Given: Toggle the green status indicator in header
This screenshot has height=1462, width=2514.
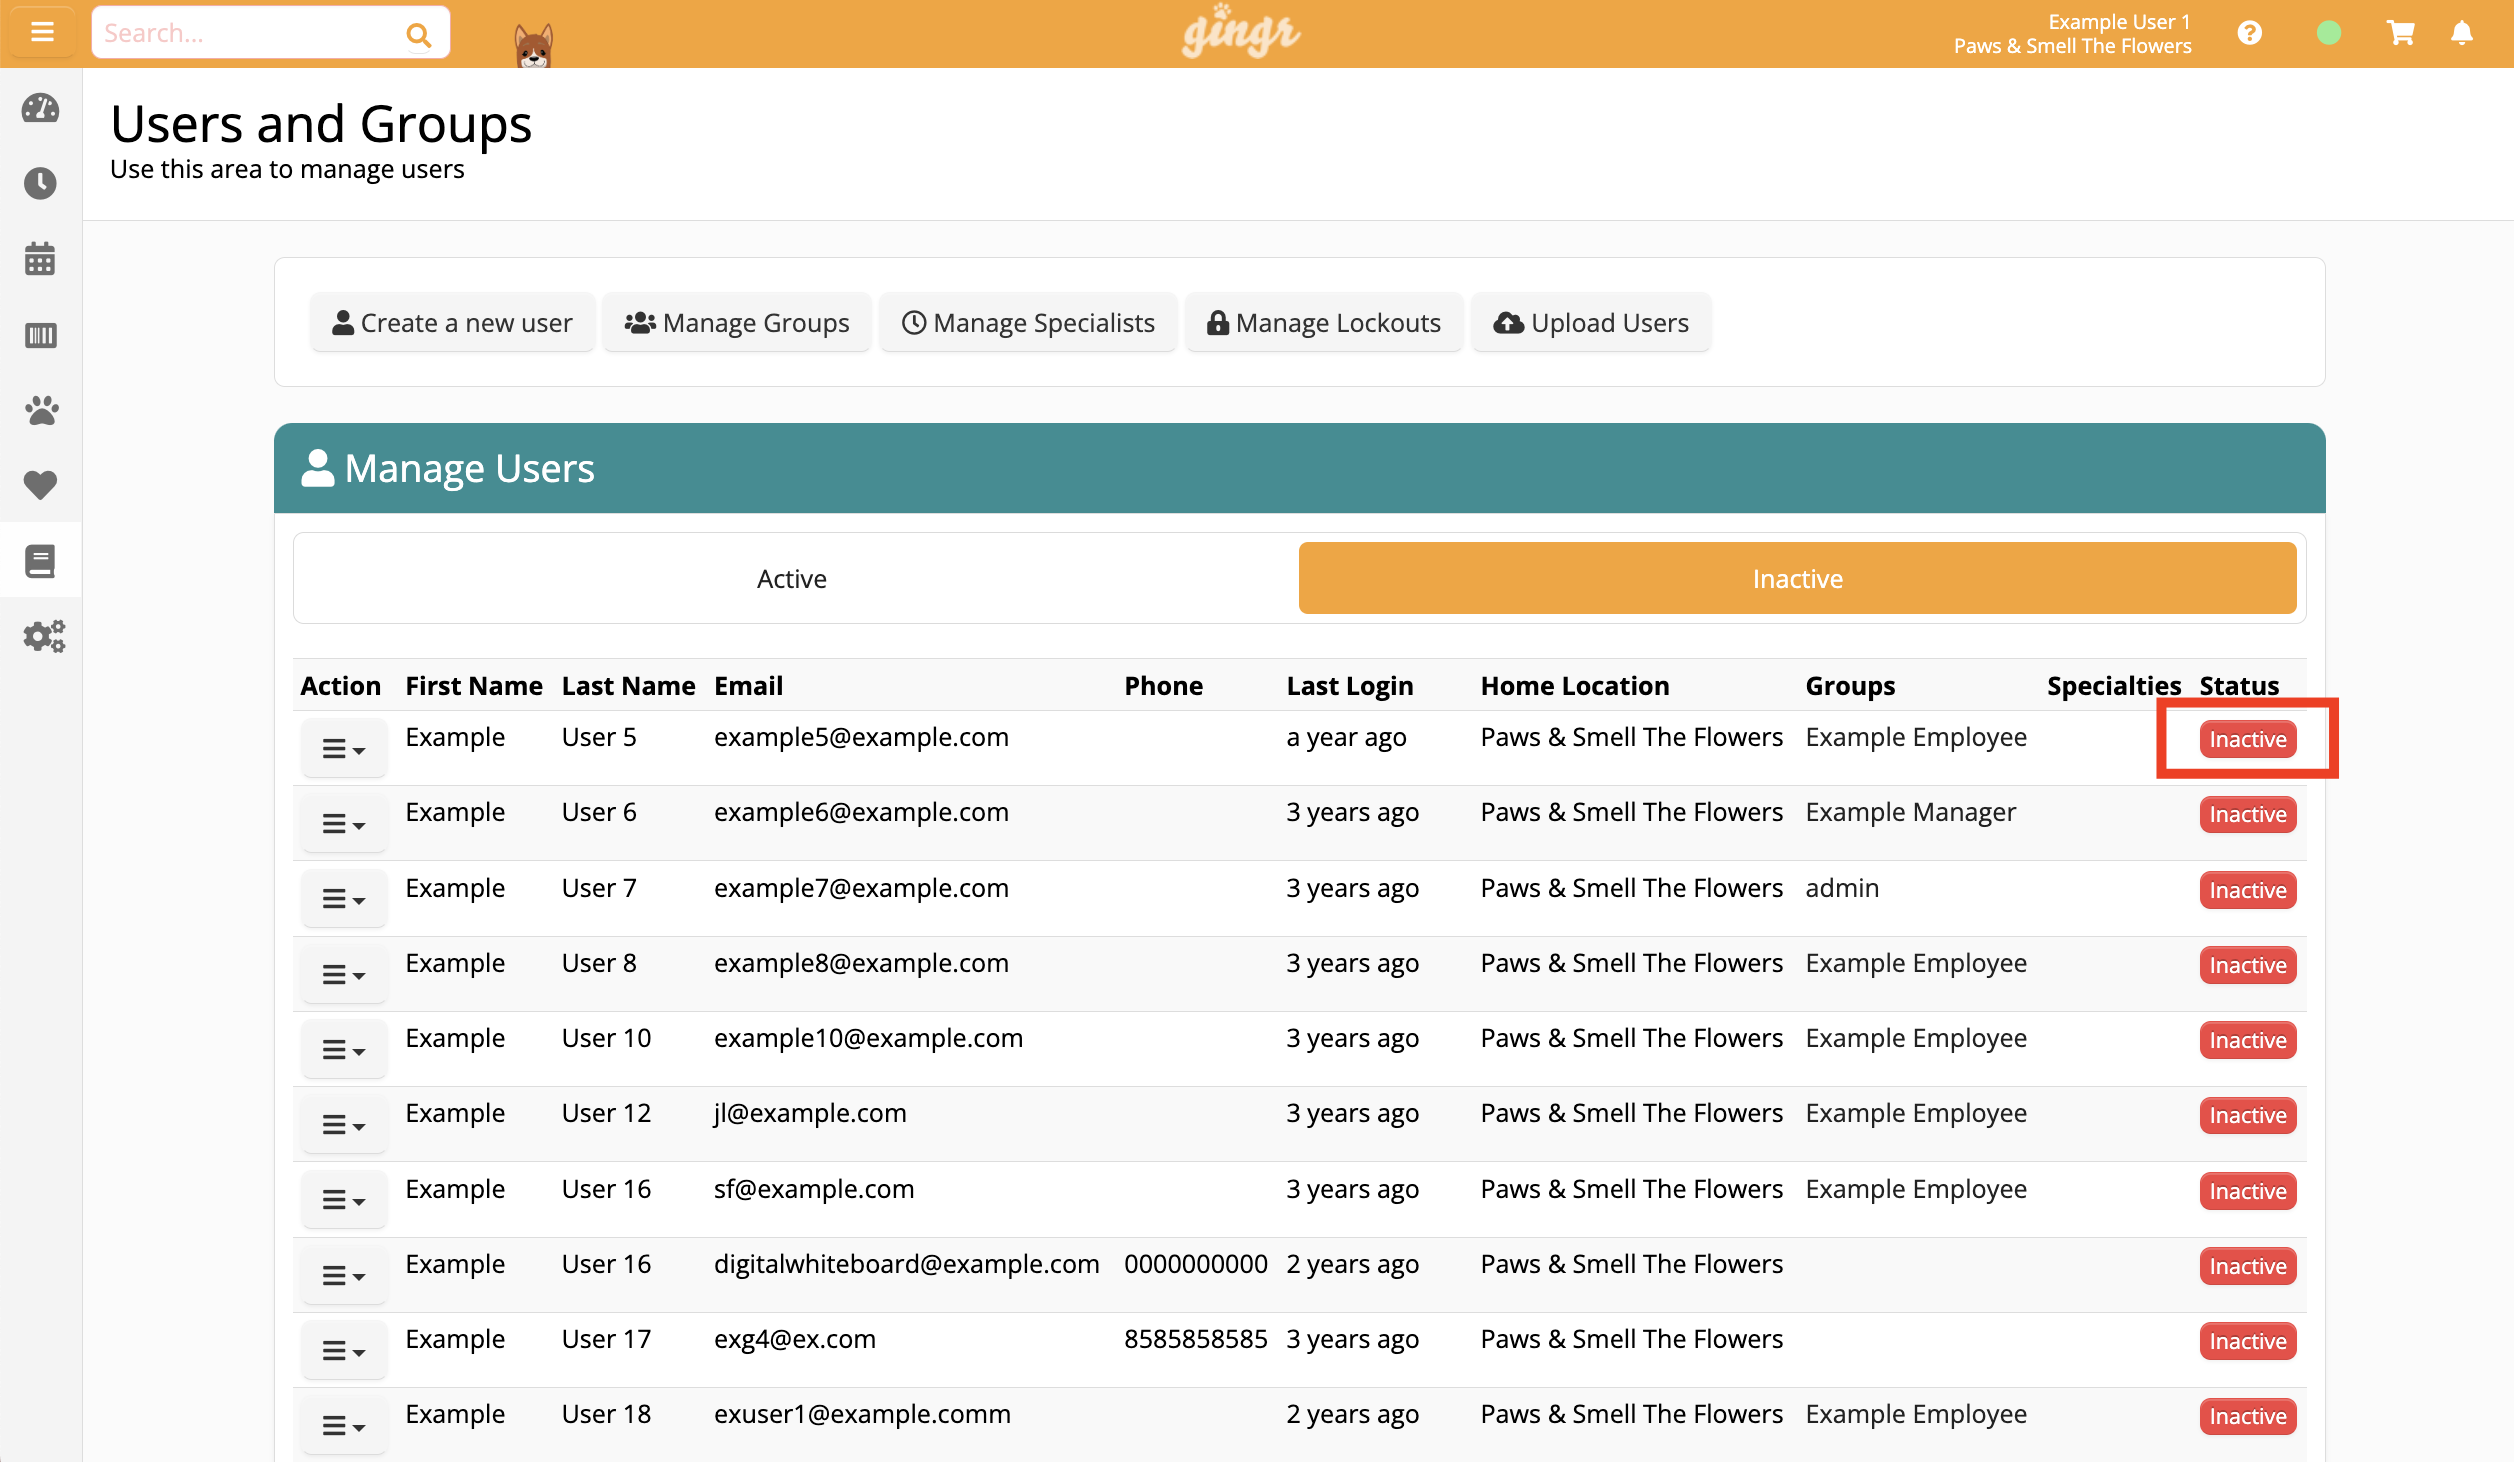Looking at the screenshot, I should (x=2327, y=32).
